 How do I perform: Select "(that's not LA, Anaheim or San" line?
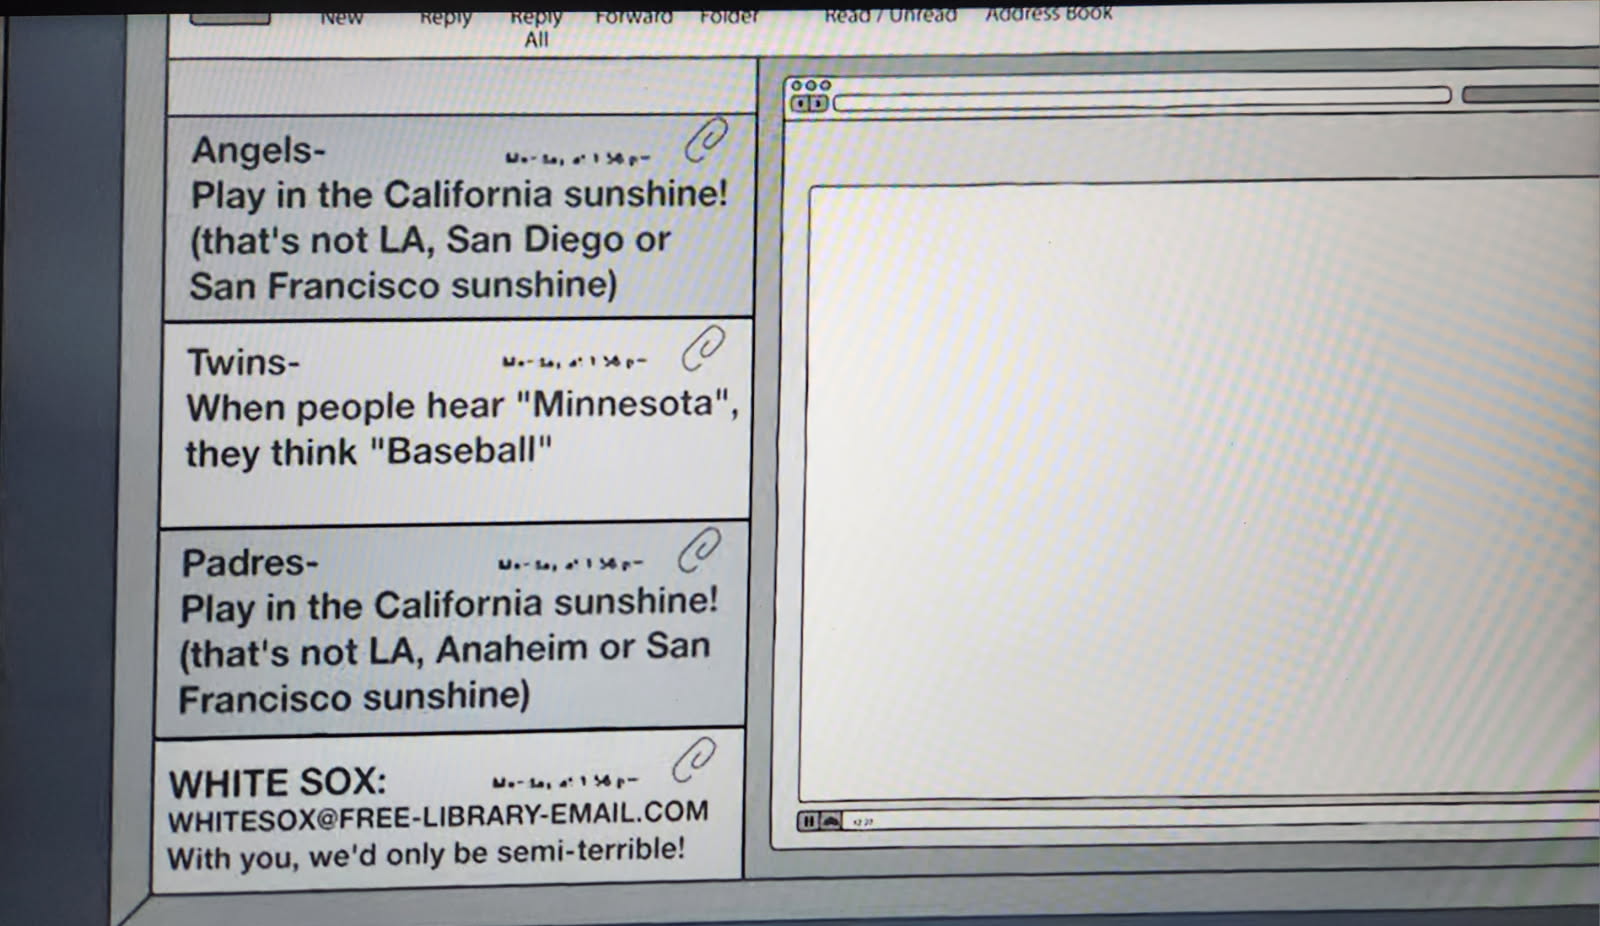click(x=444, y=651)
